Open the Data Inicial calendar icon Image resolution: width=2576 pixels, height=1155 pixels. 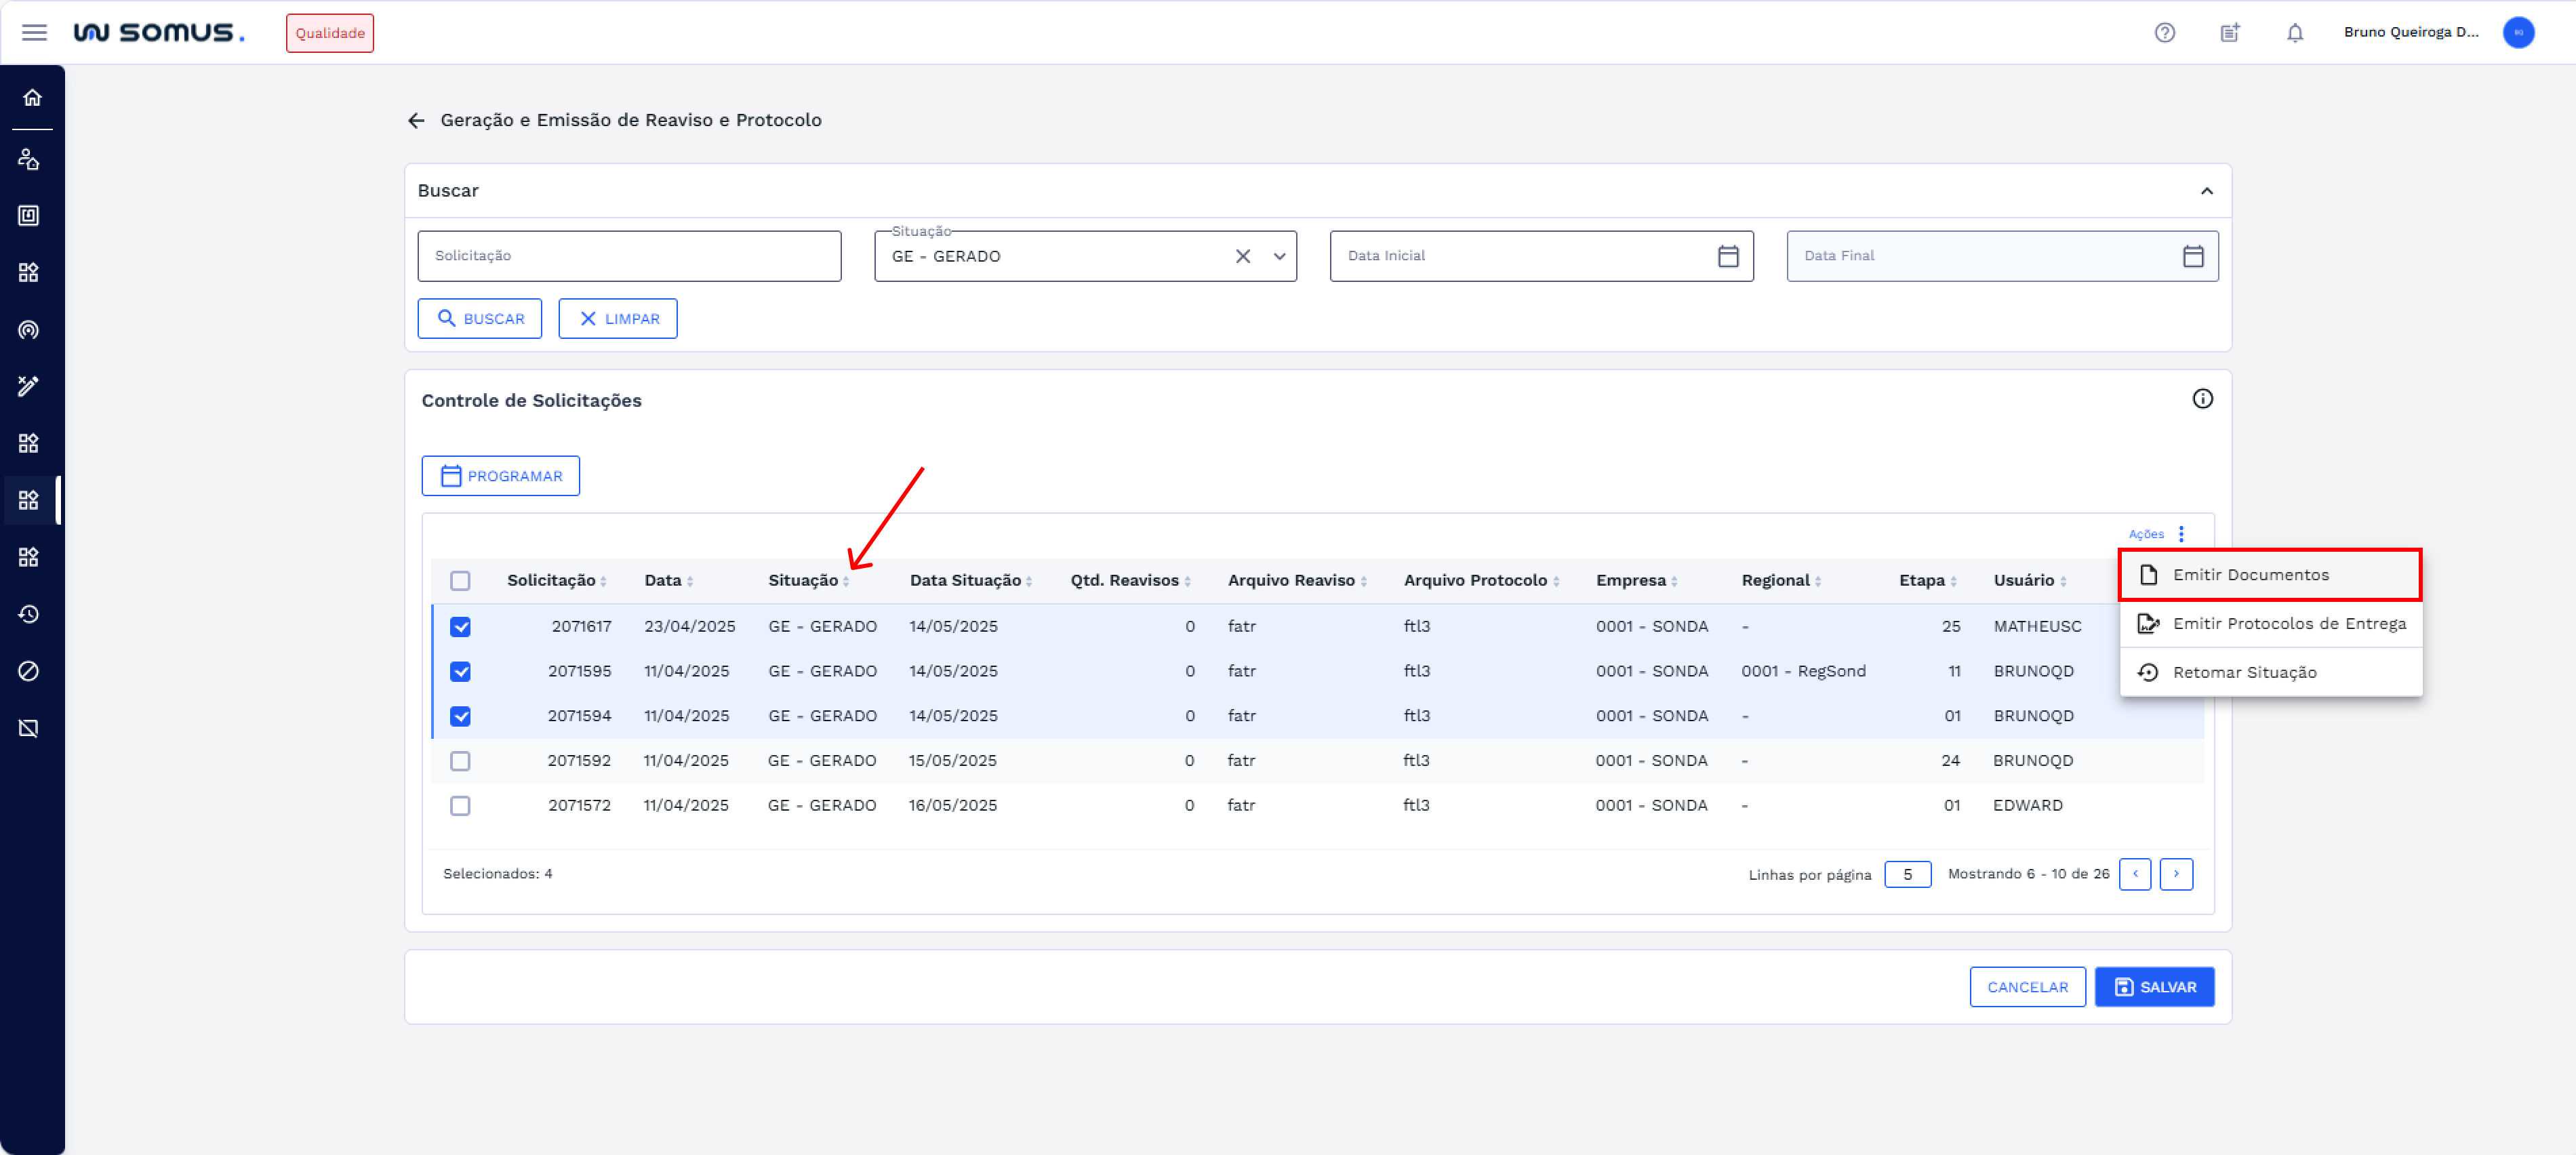click(1727, 256)
